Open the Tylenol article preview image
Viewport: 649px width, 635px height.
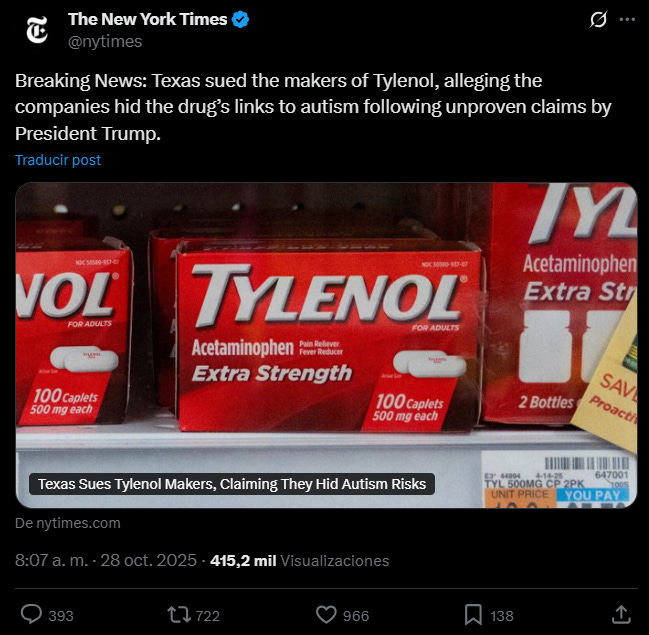[x=326, y=345]
